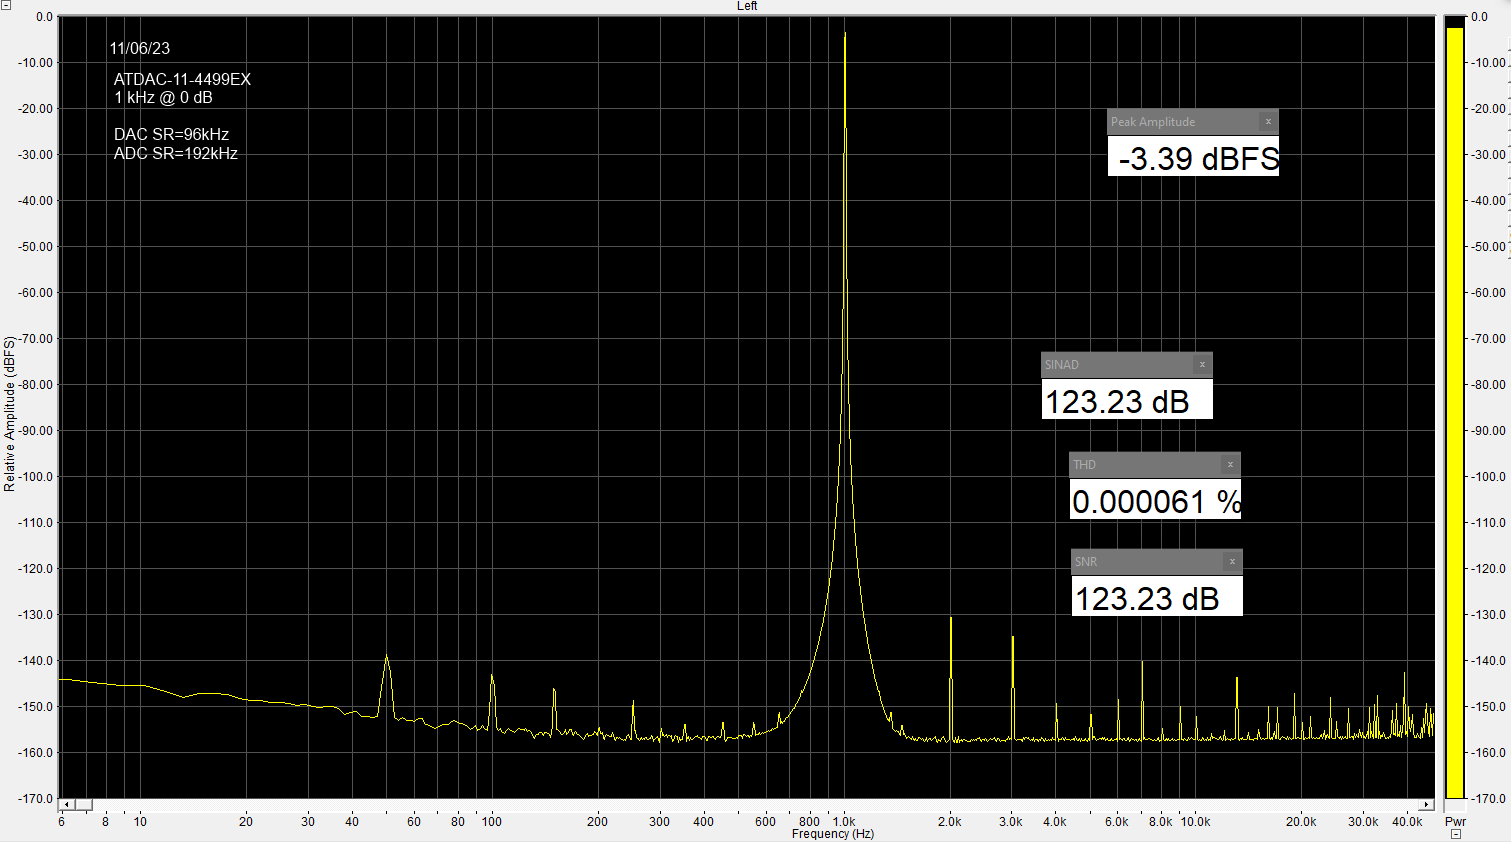
Task: Click the 'Relative Amplitude (dBFS)' axis label
Action: [10, 414]
